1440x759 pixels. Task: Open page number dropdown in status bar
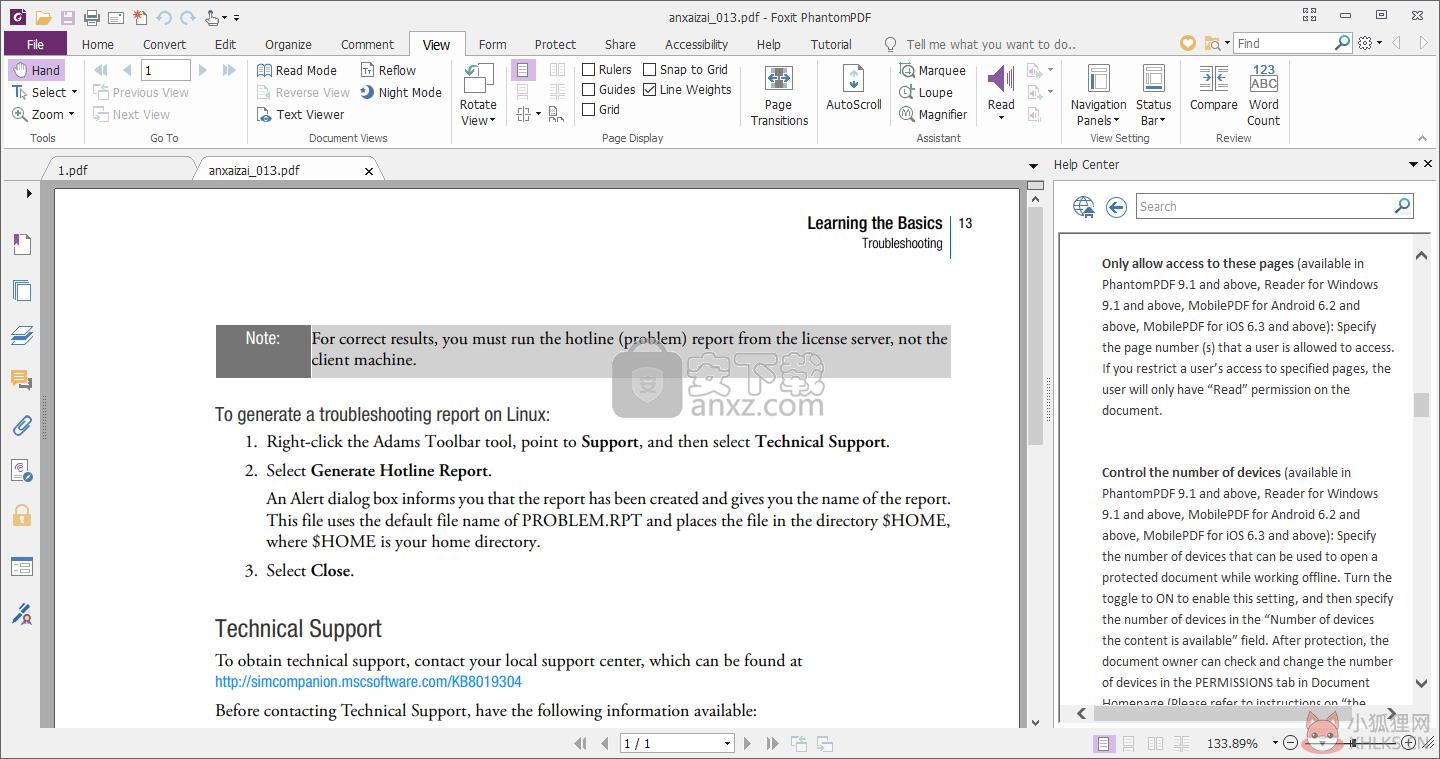pos(727,743)
